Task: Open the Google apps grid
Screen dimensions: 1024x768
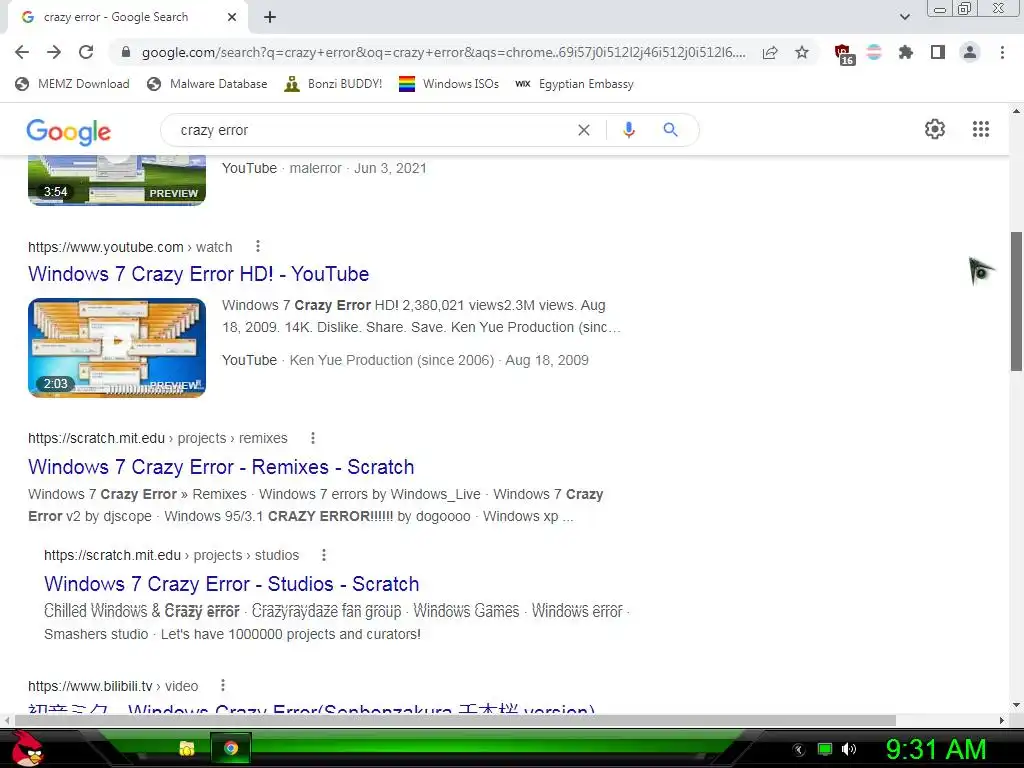Action: pos(980,129)
